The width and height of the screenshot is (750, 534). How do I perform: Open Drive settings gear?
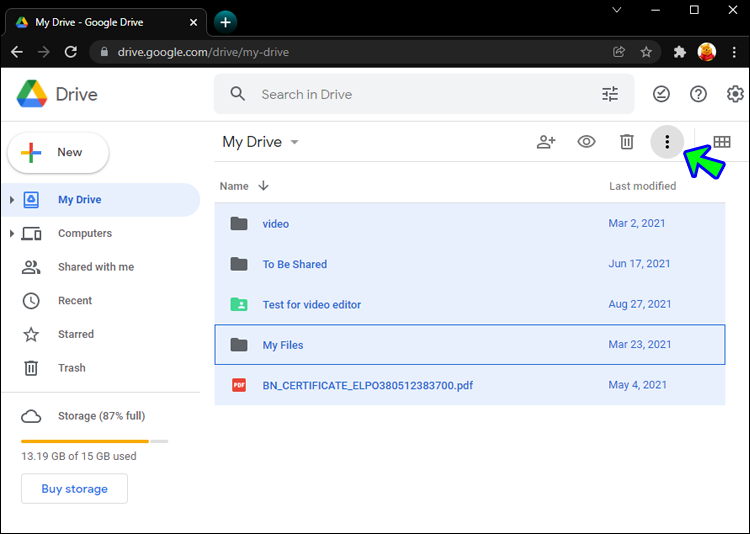[x=736, y=94]
